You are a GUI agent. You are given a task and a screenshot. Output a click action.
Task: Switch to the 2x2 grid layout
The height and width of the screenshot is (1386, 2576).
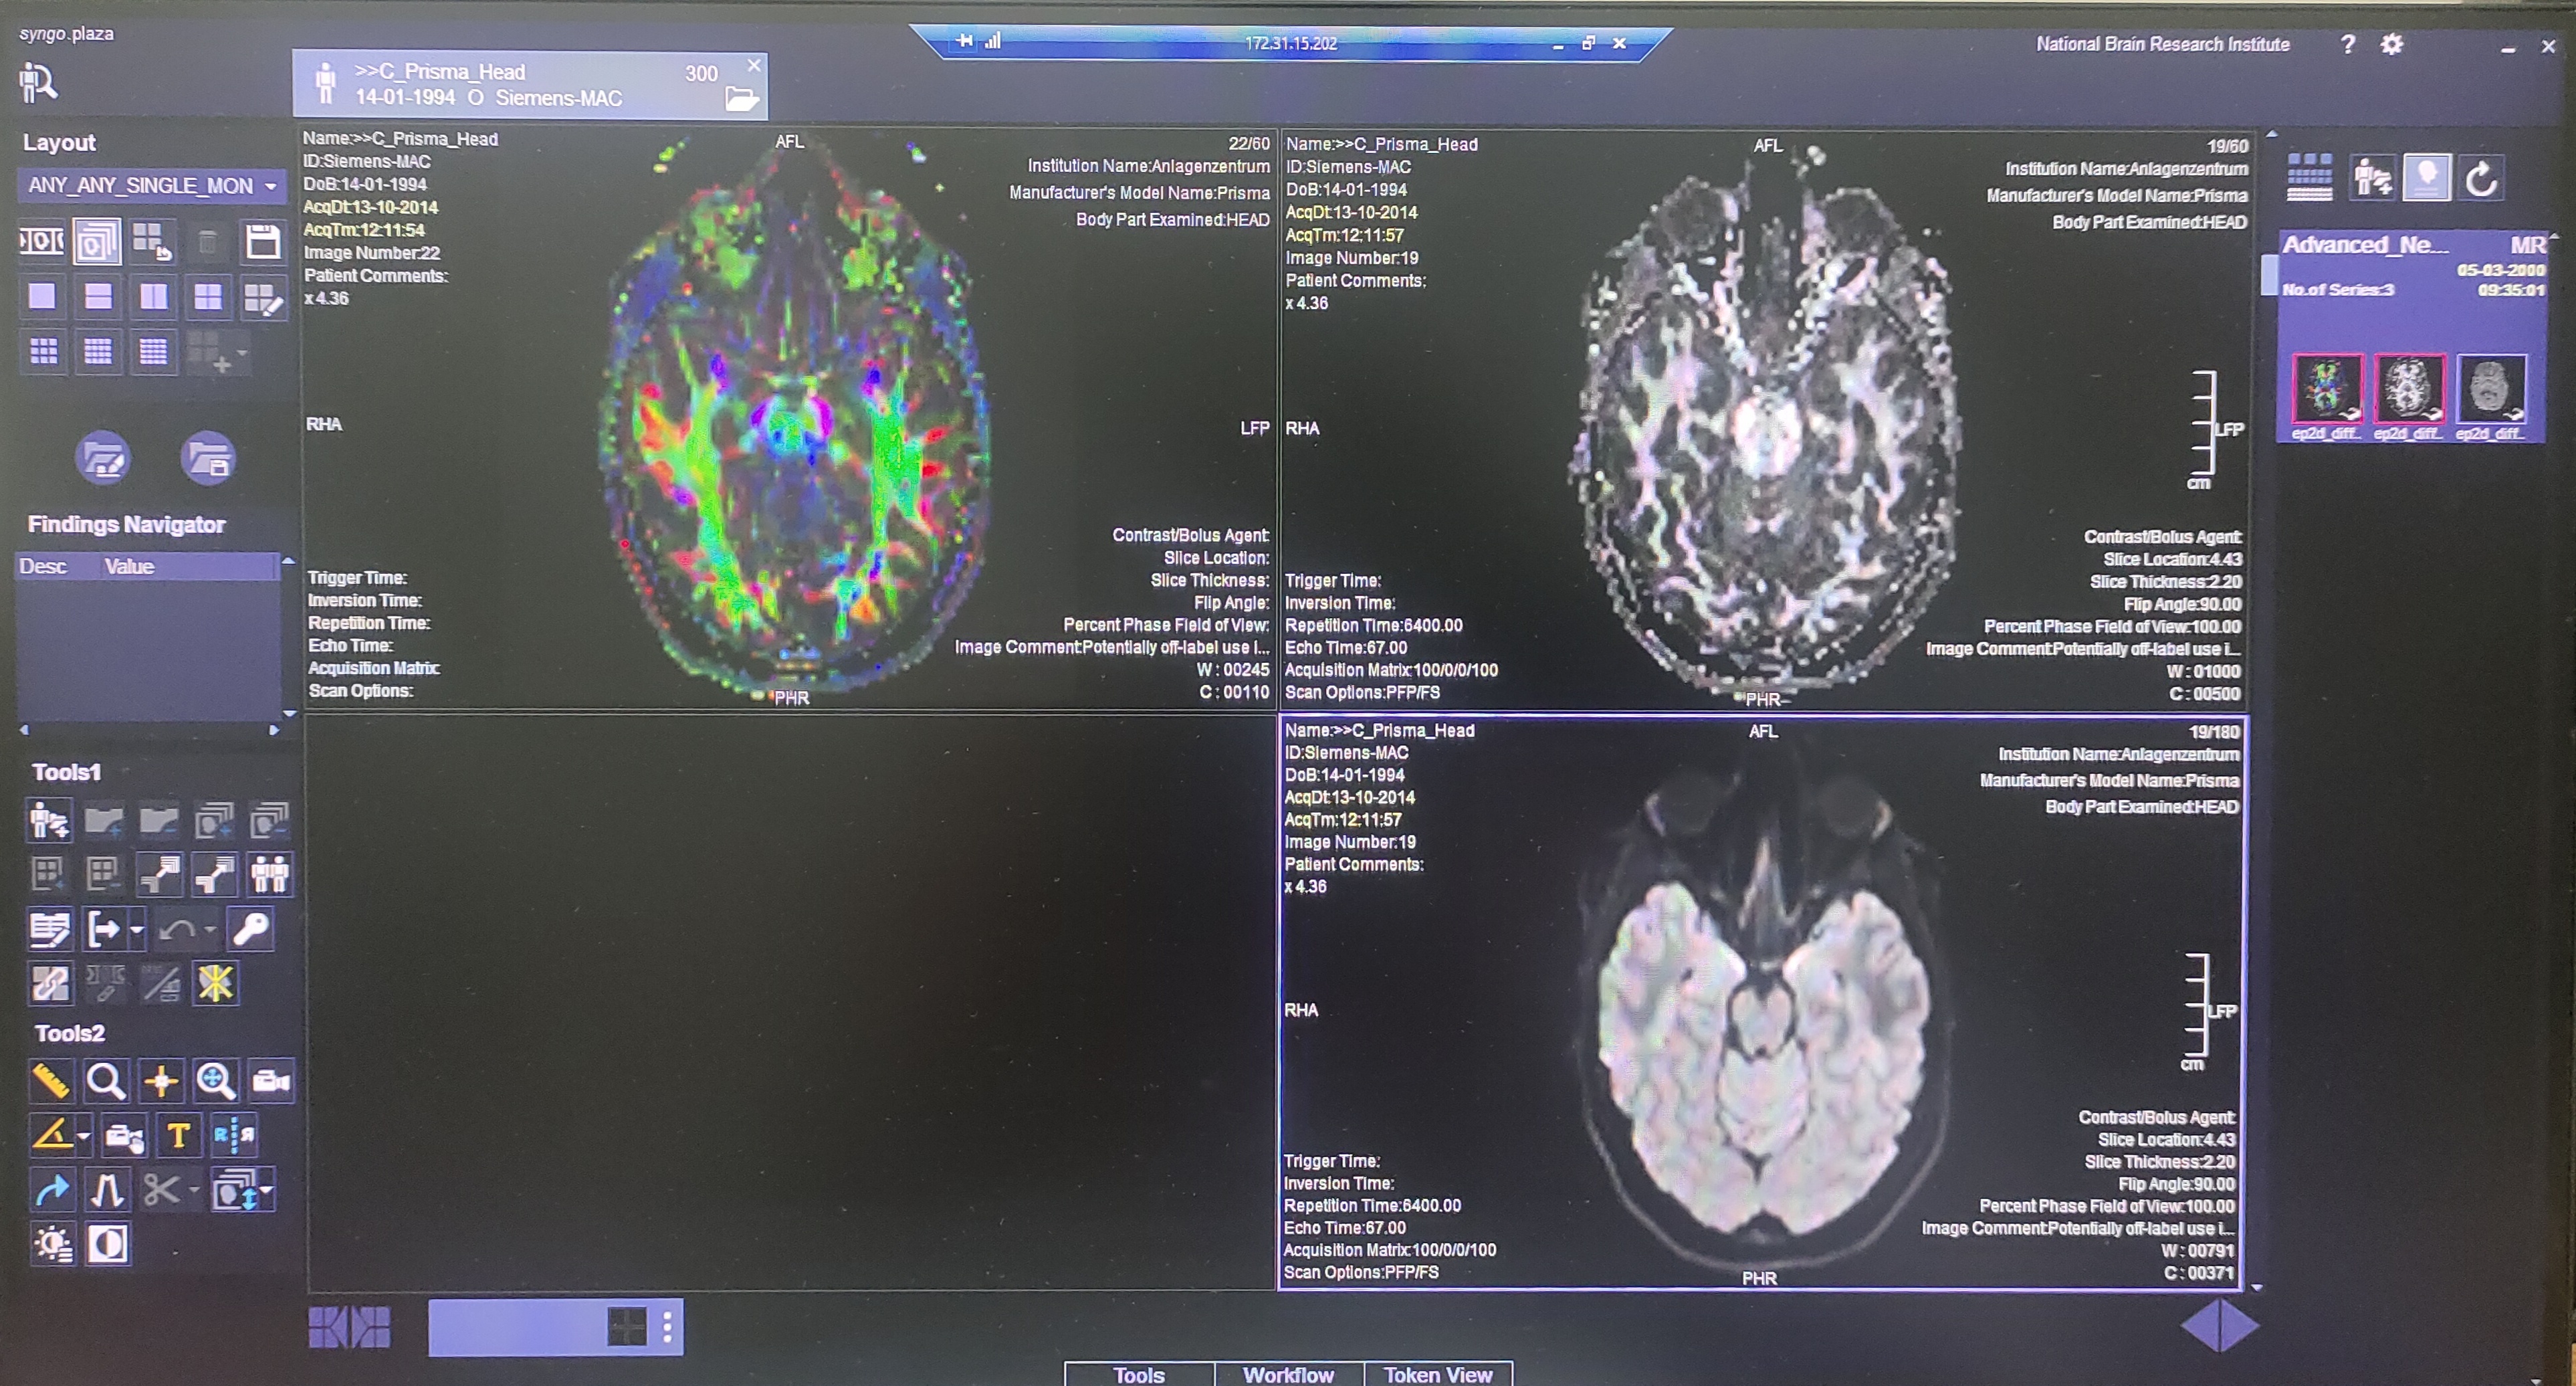click(x=208, y=297)
